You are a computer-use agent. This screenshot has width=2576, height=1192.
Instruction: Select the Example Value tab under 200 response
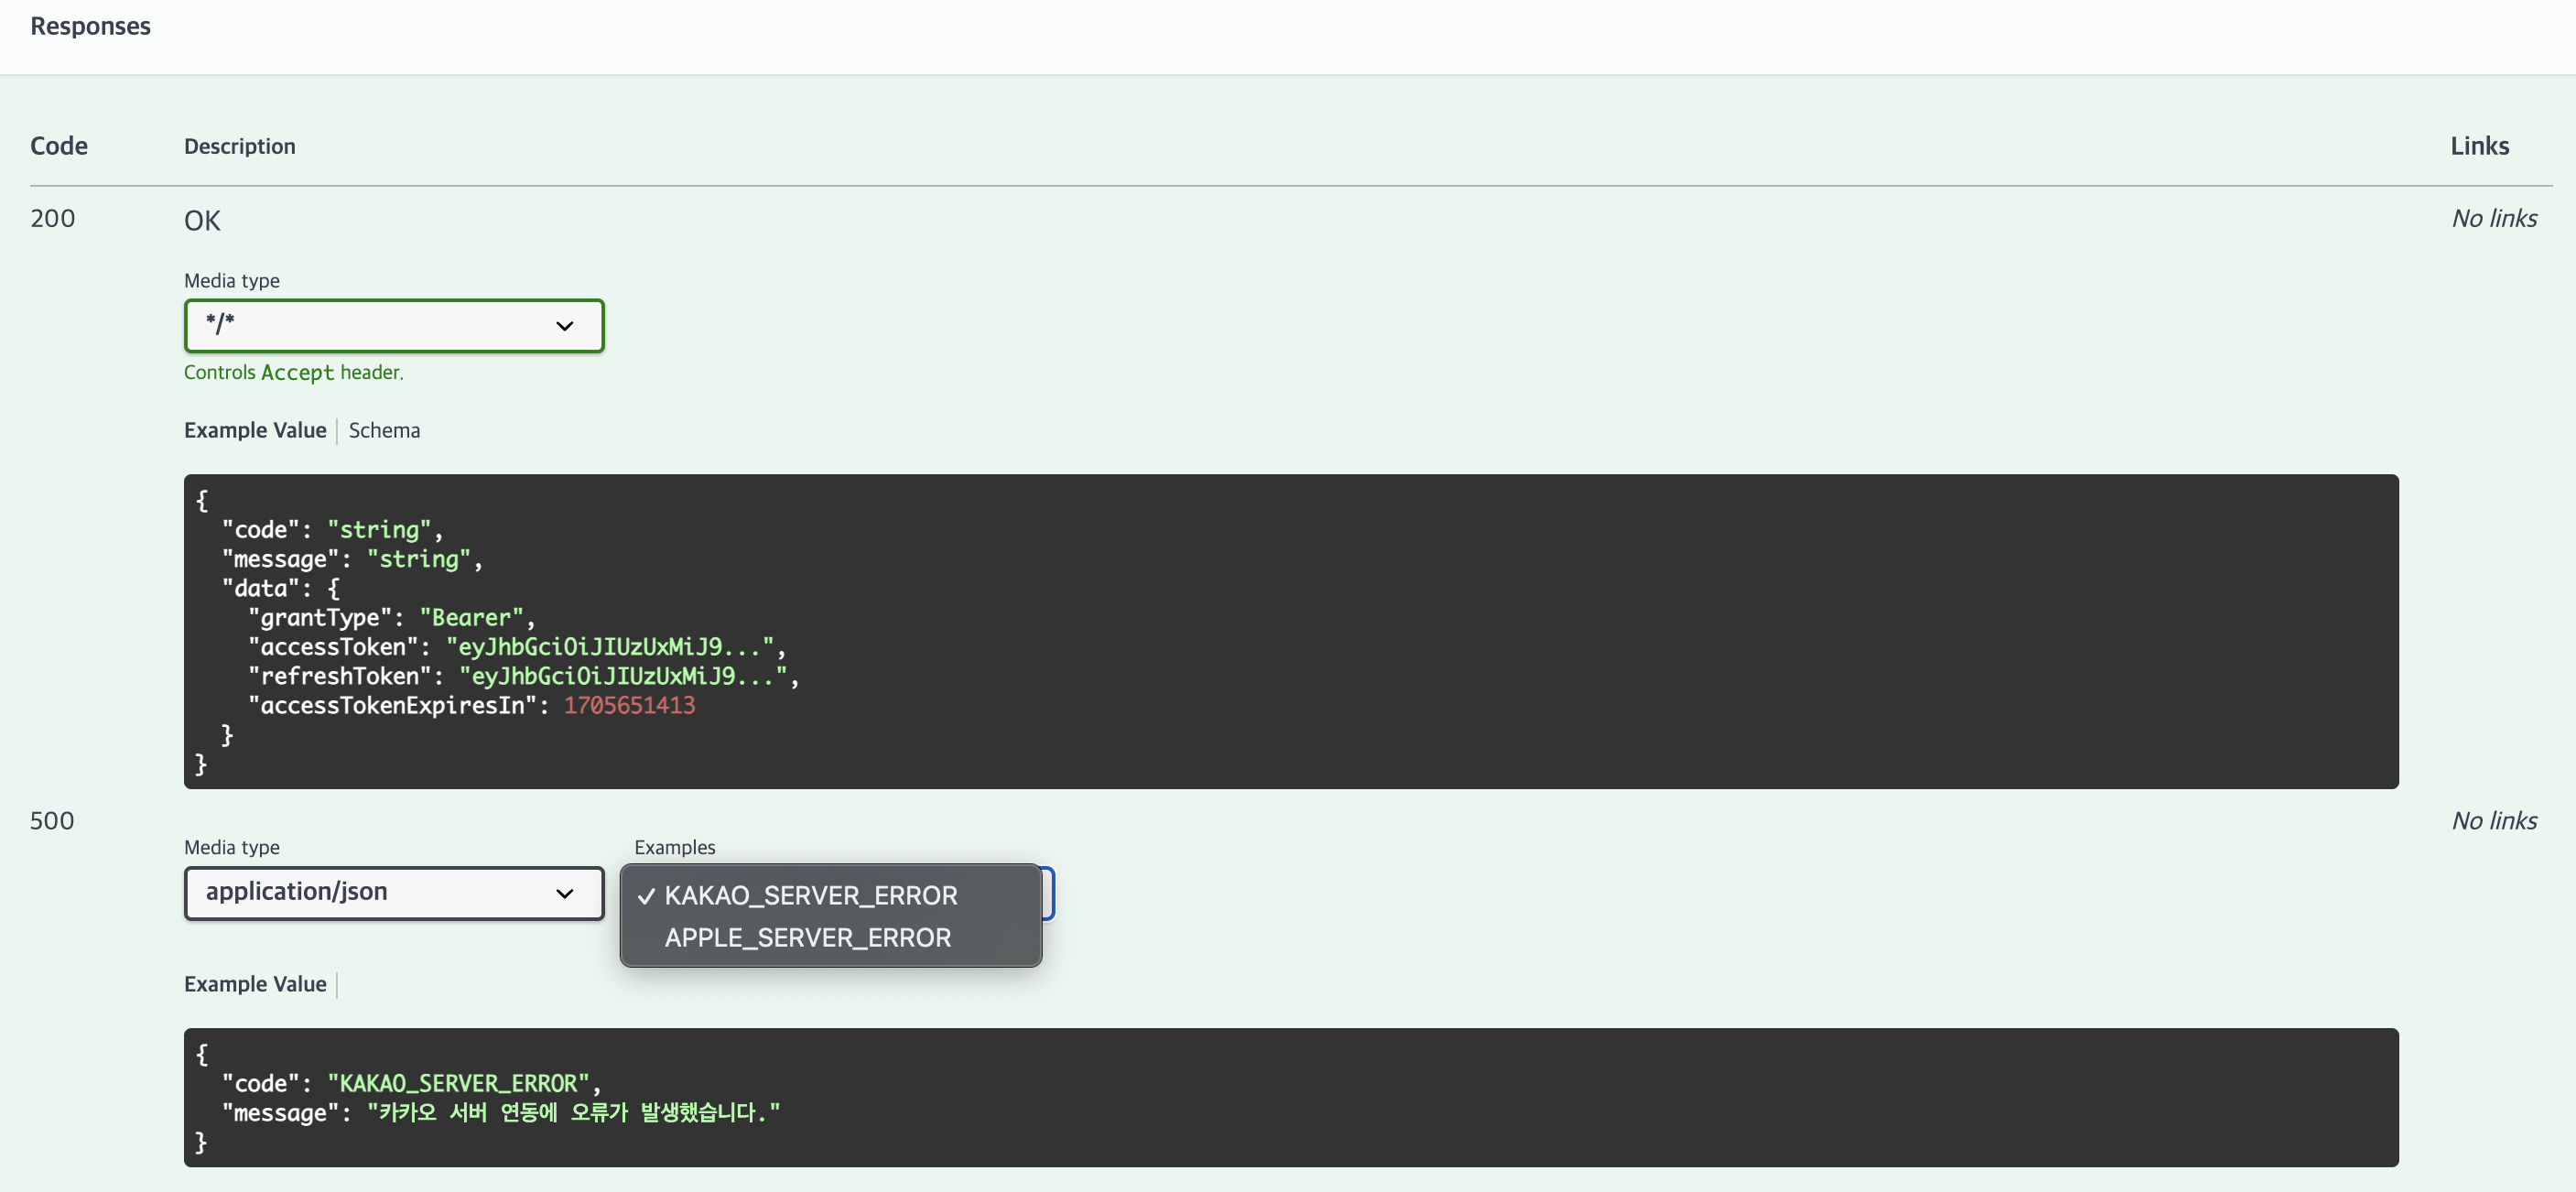255,430
